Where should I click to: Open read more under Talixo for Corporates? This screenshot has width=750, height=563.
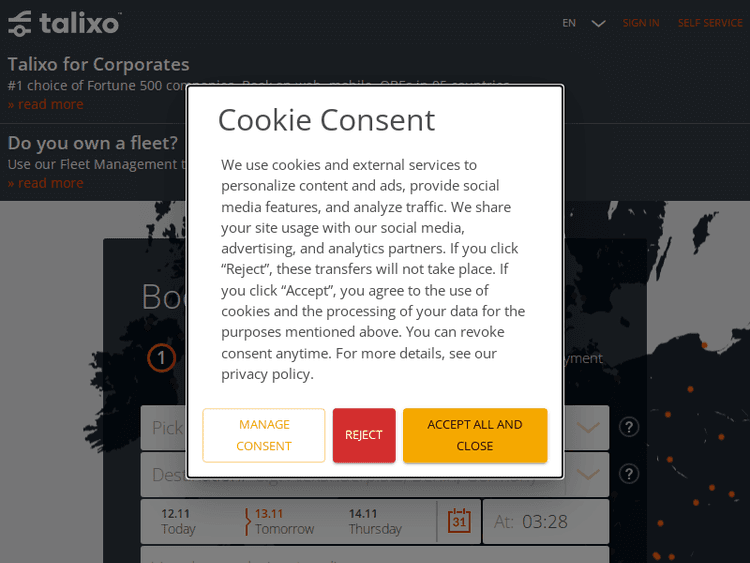click(46, 105)
